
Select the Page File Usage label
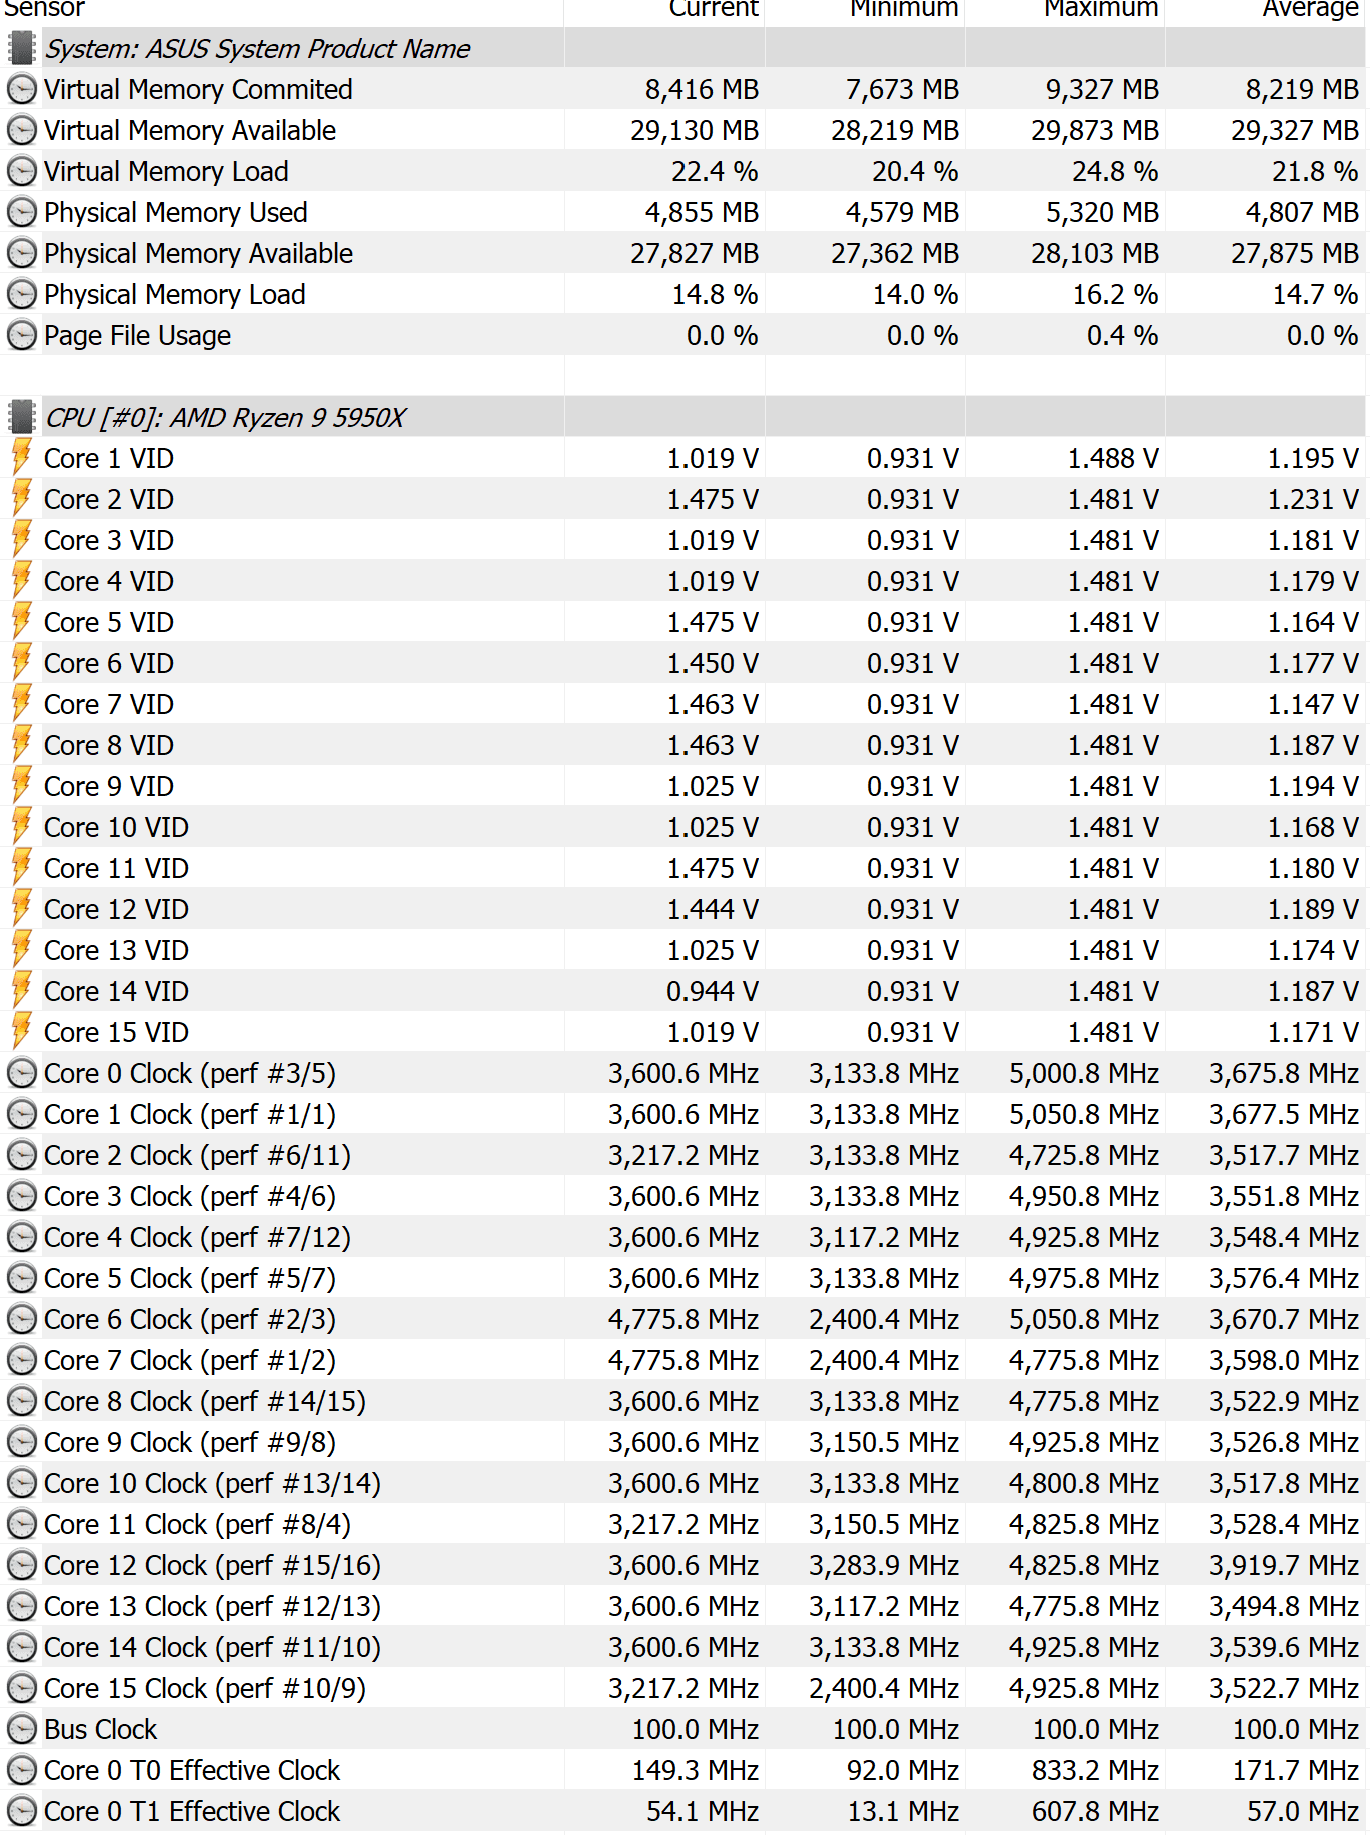137,335
